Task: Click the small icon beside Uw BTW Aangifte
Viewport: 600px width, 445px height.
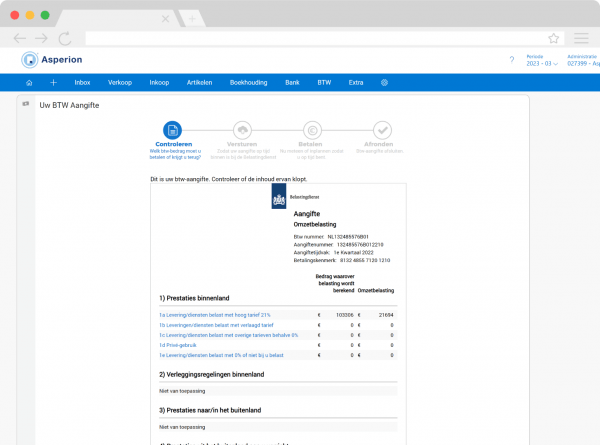Action: 26,104
